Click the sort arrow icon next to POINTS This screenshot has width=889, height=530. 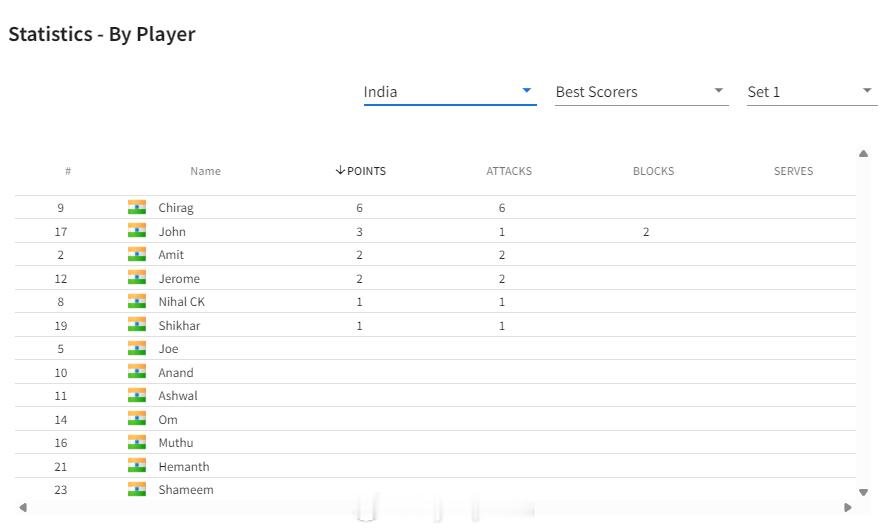(x=340, y=170)
